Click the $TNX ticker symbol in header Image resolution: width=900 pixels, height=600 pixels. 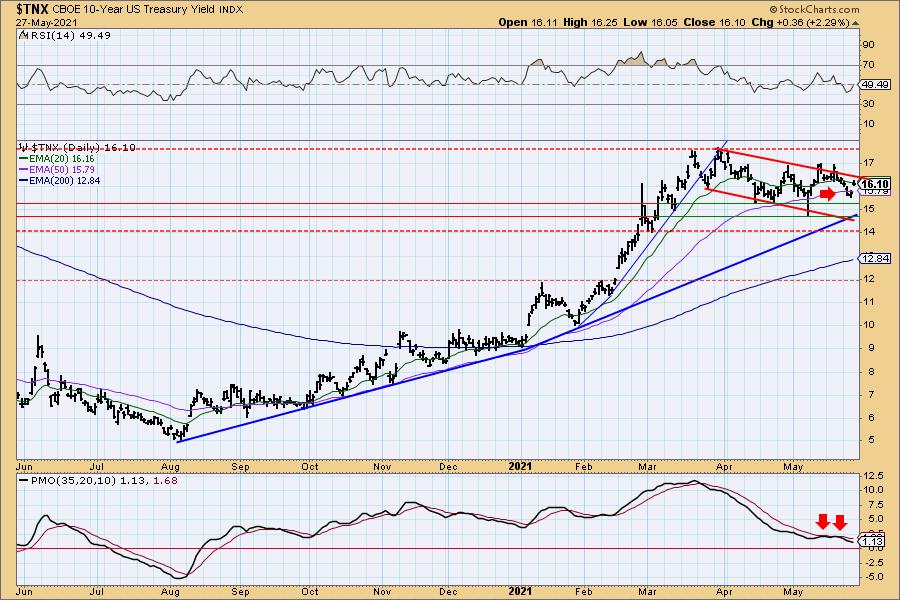(x=33, y=9)
